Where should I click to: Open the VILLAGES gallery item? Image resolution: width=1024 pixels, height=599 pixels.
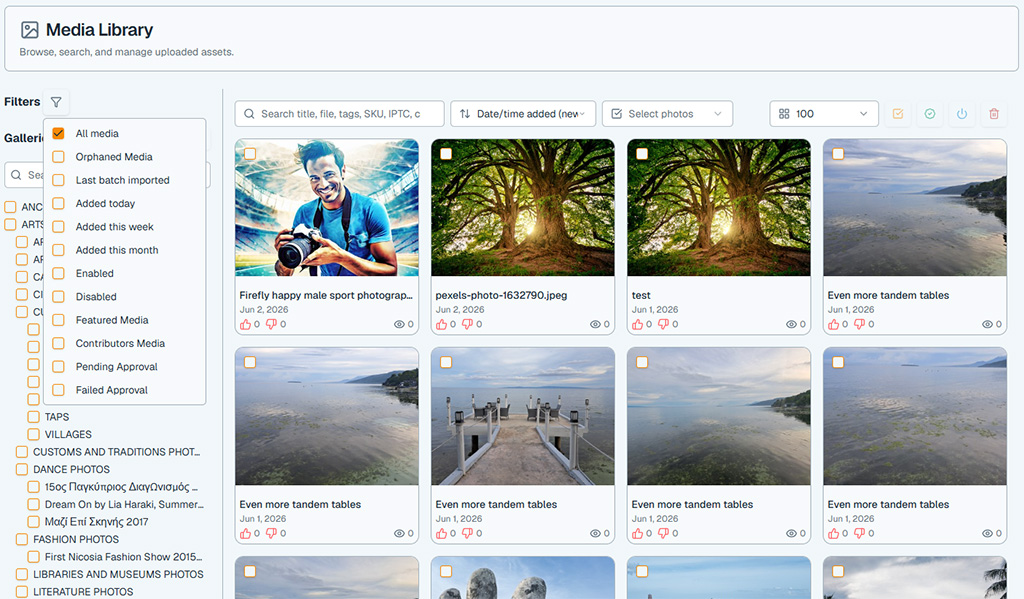pos(68,434)
